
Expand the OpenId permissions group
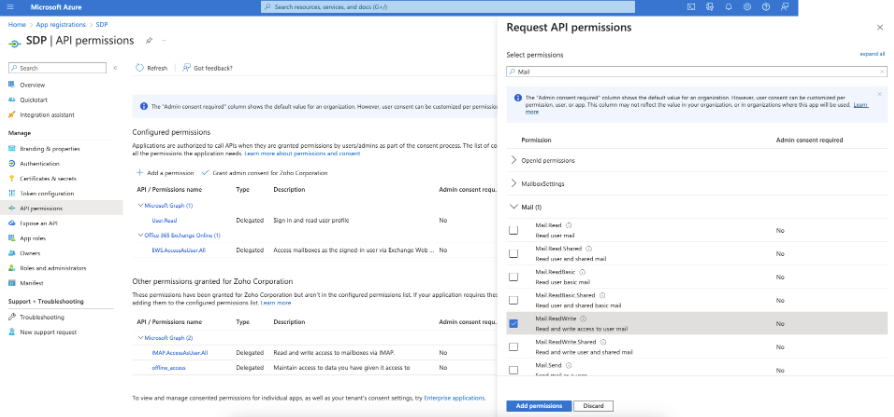click(x=514, y=160)
